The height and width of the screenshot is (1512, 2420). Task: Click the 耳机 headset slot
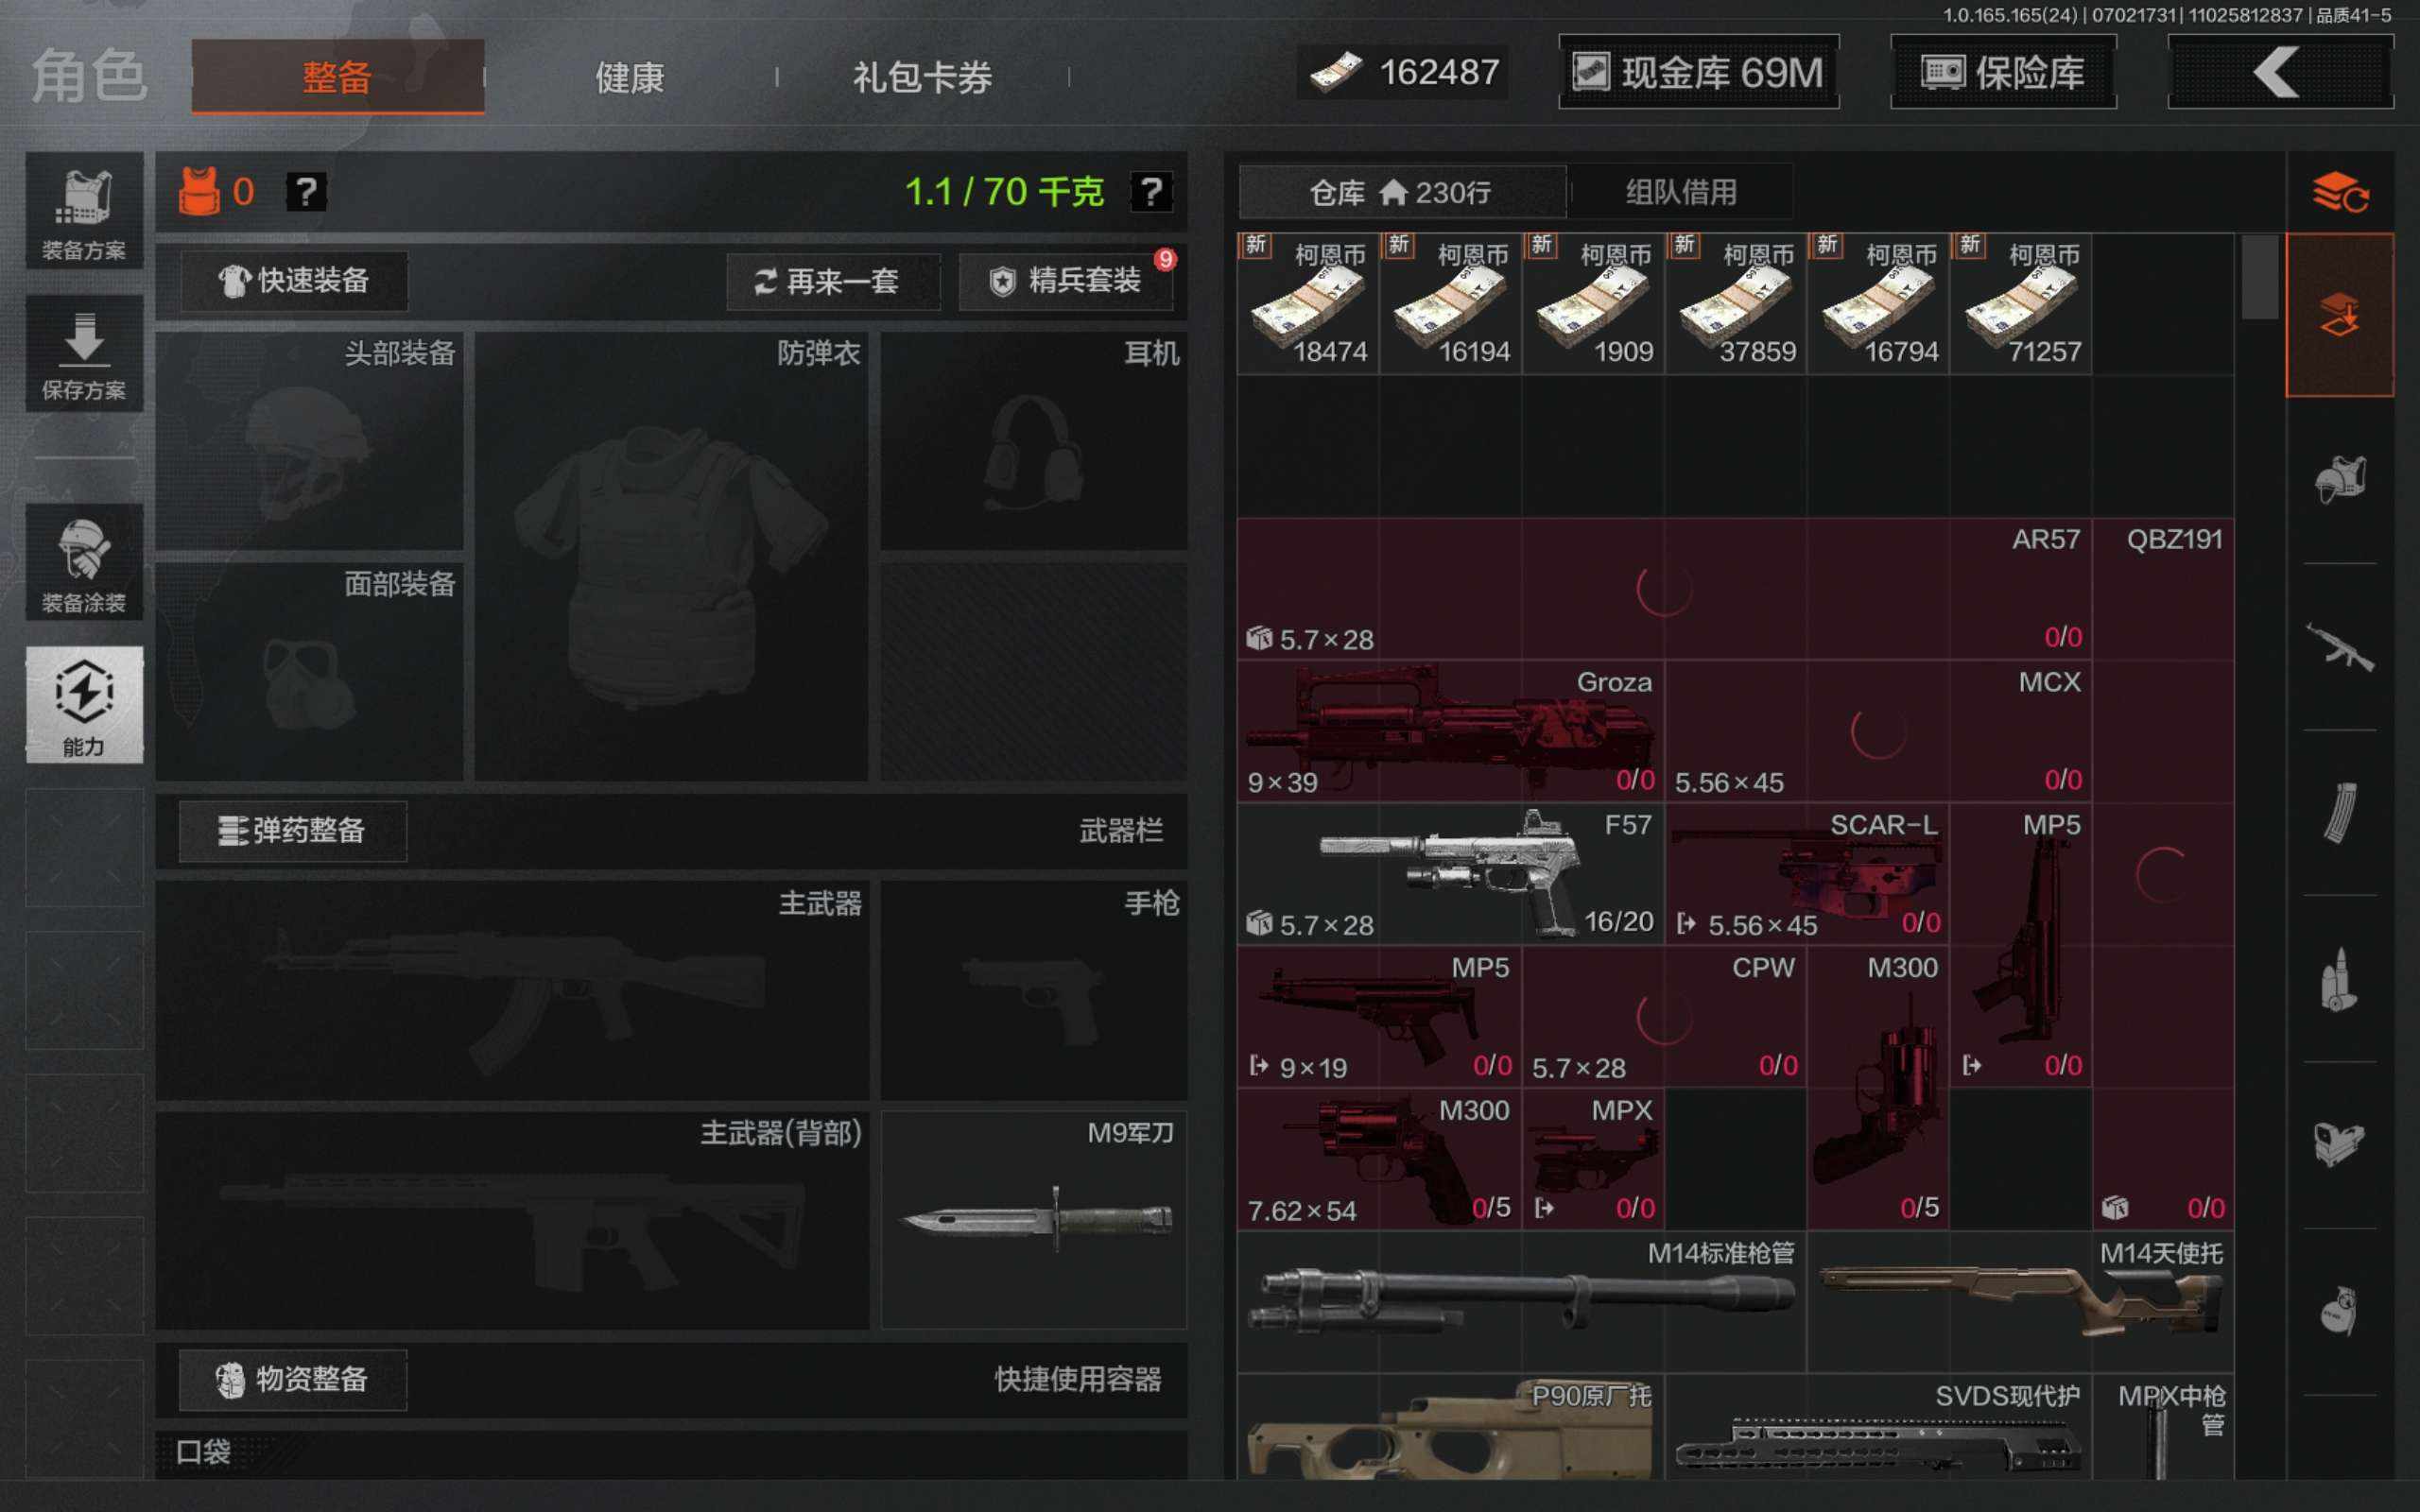(1034, 441)
